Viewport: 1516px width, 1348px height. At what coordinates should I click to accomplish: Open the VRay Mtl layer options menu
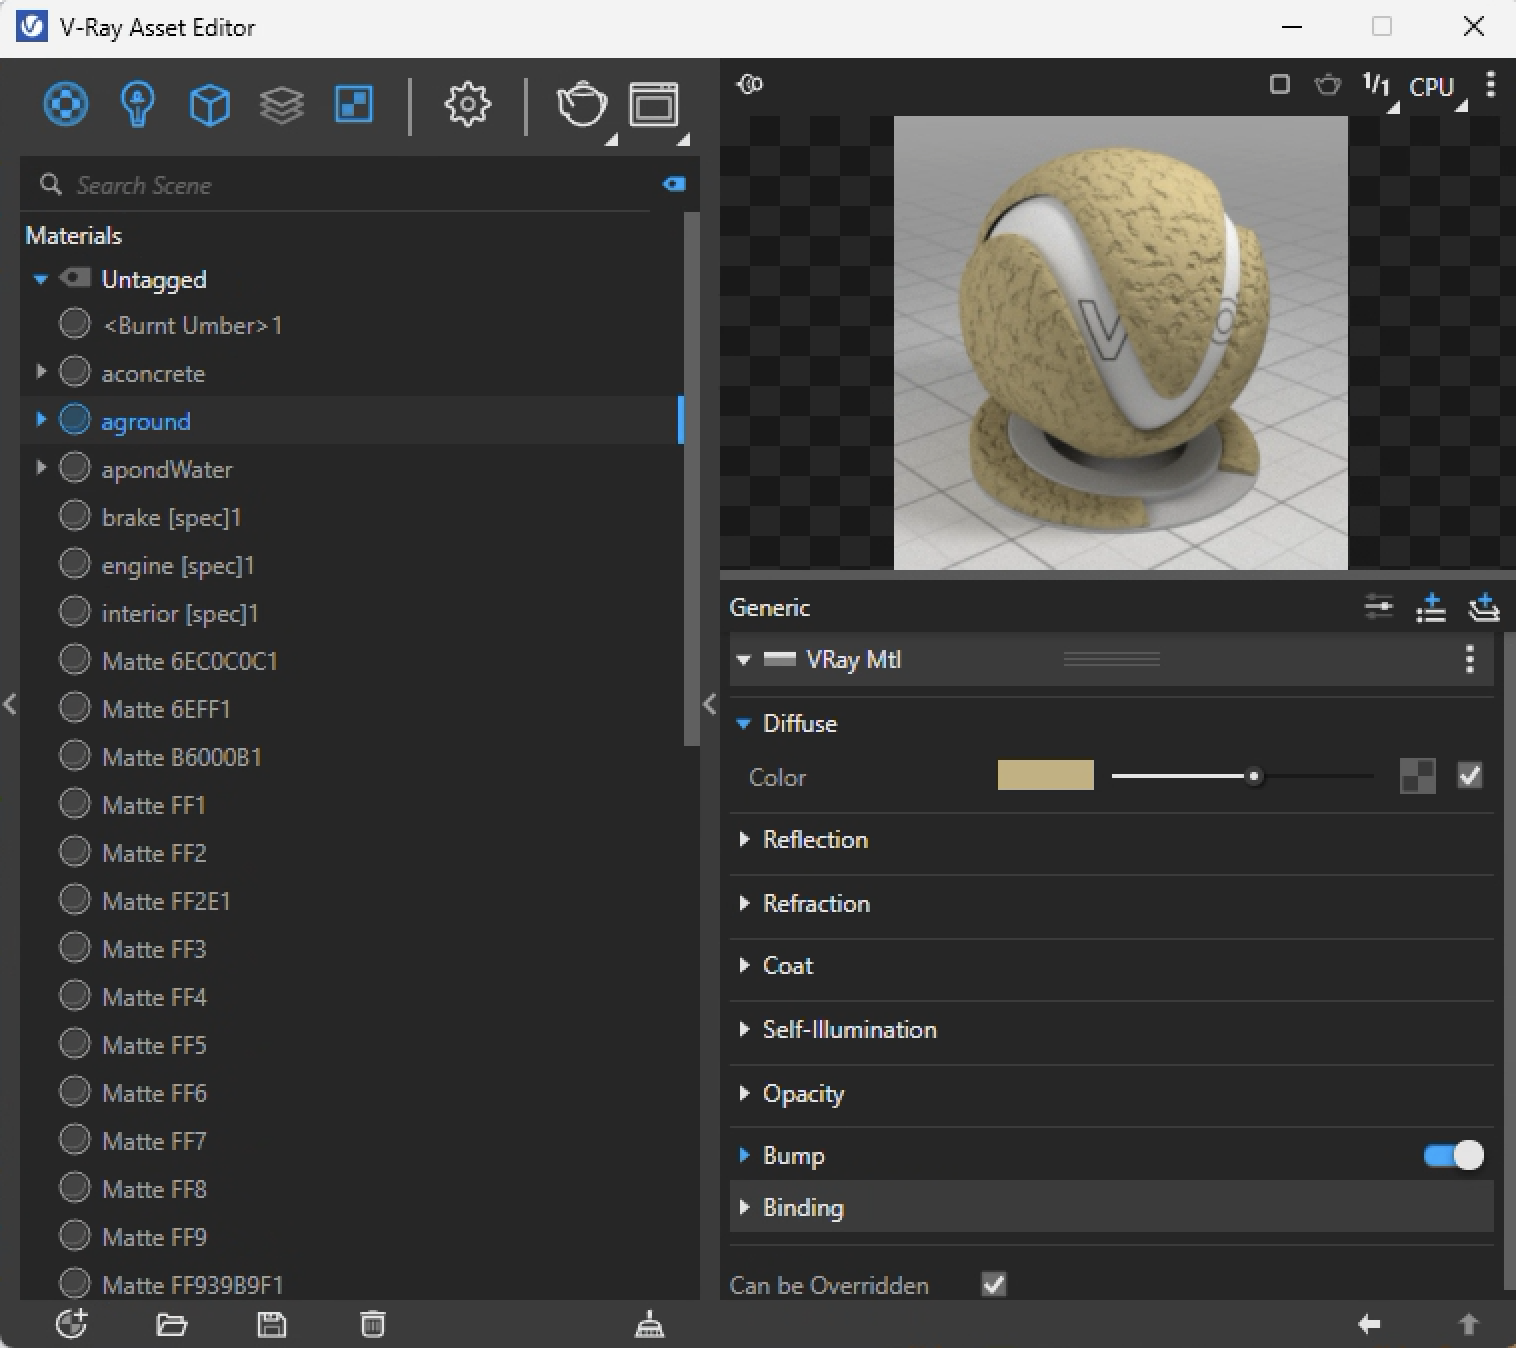point(1469,659)
